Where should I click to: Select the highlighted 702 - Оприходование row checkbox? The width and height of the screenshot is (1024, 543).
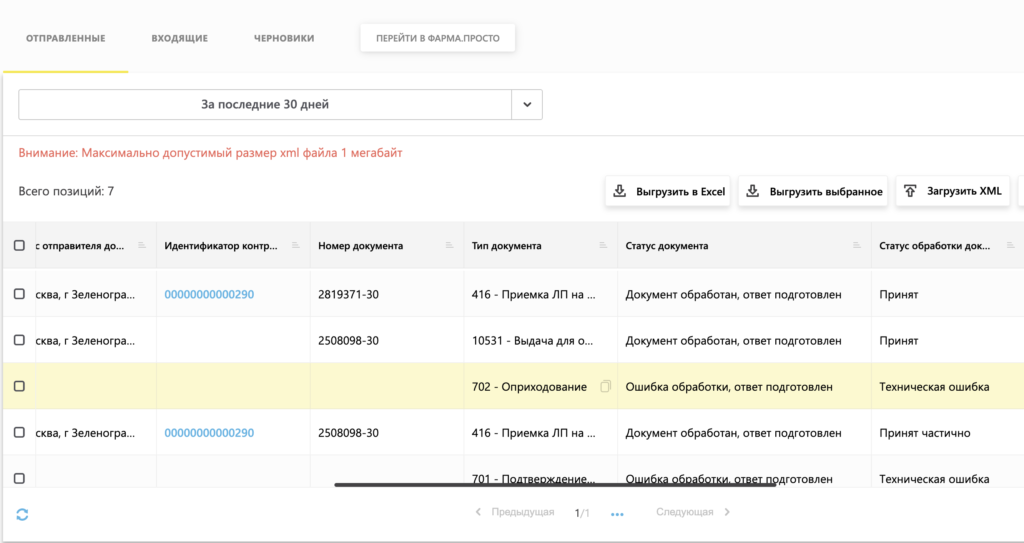pos(19,386)
